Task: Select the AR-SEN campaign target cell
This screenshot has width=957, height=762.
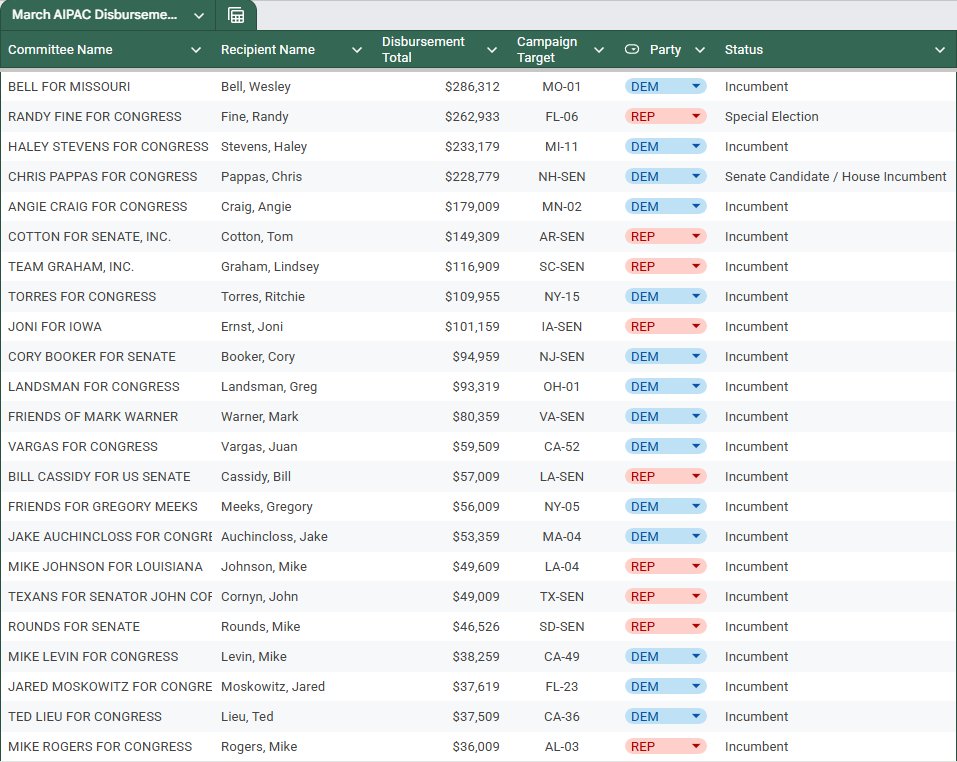Action: [562, 236]
